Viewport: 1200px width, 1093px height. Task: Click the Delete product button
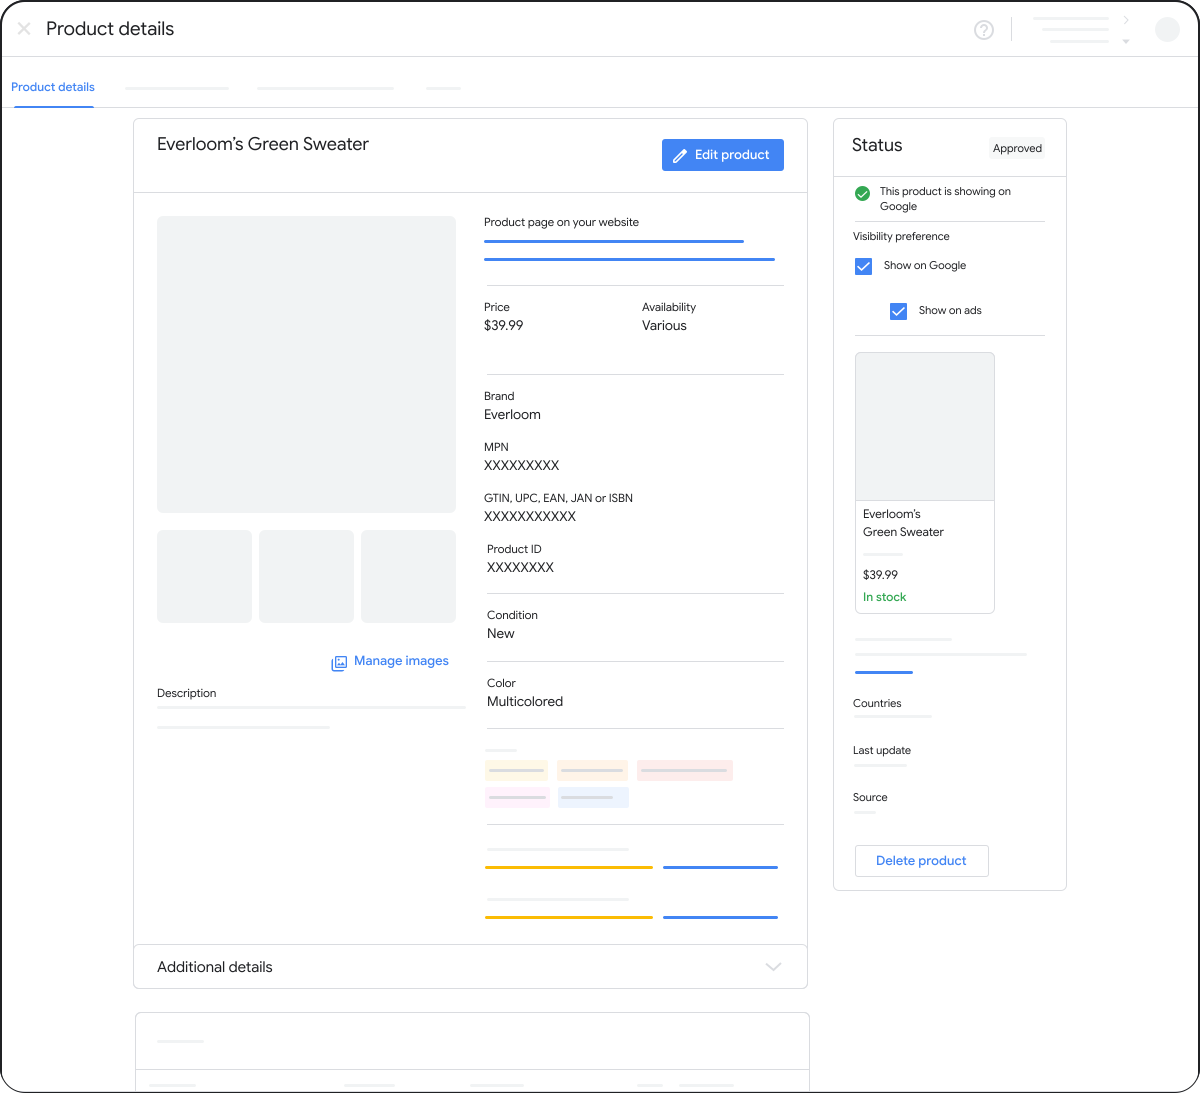pos(921,861)
